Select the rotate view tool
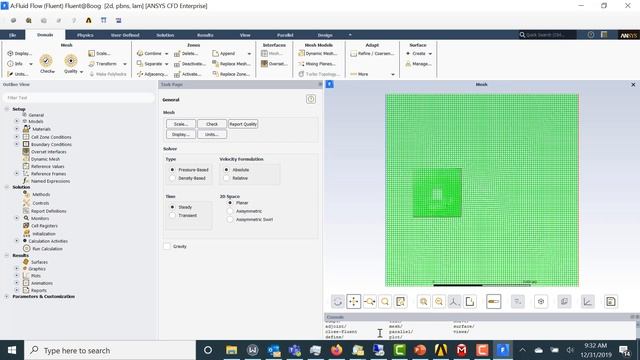 click(x=338, y=302)
